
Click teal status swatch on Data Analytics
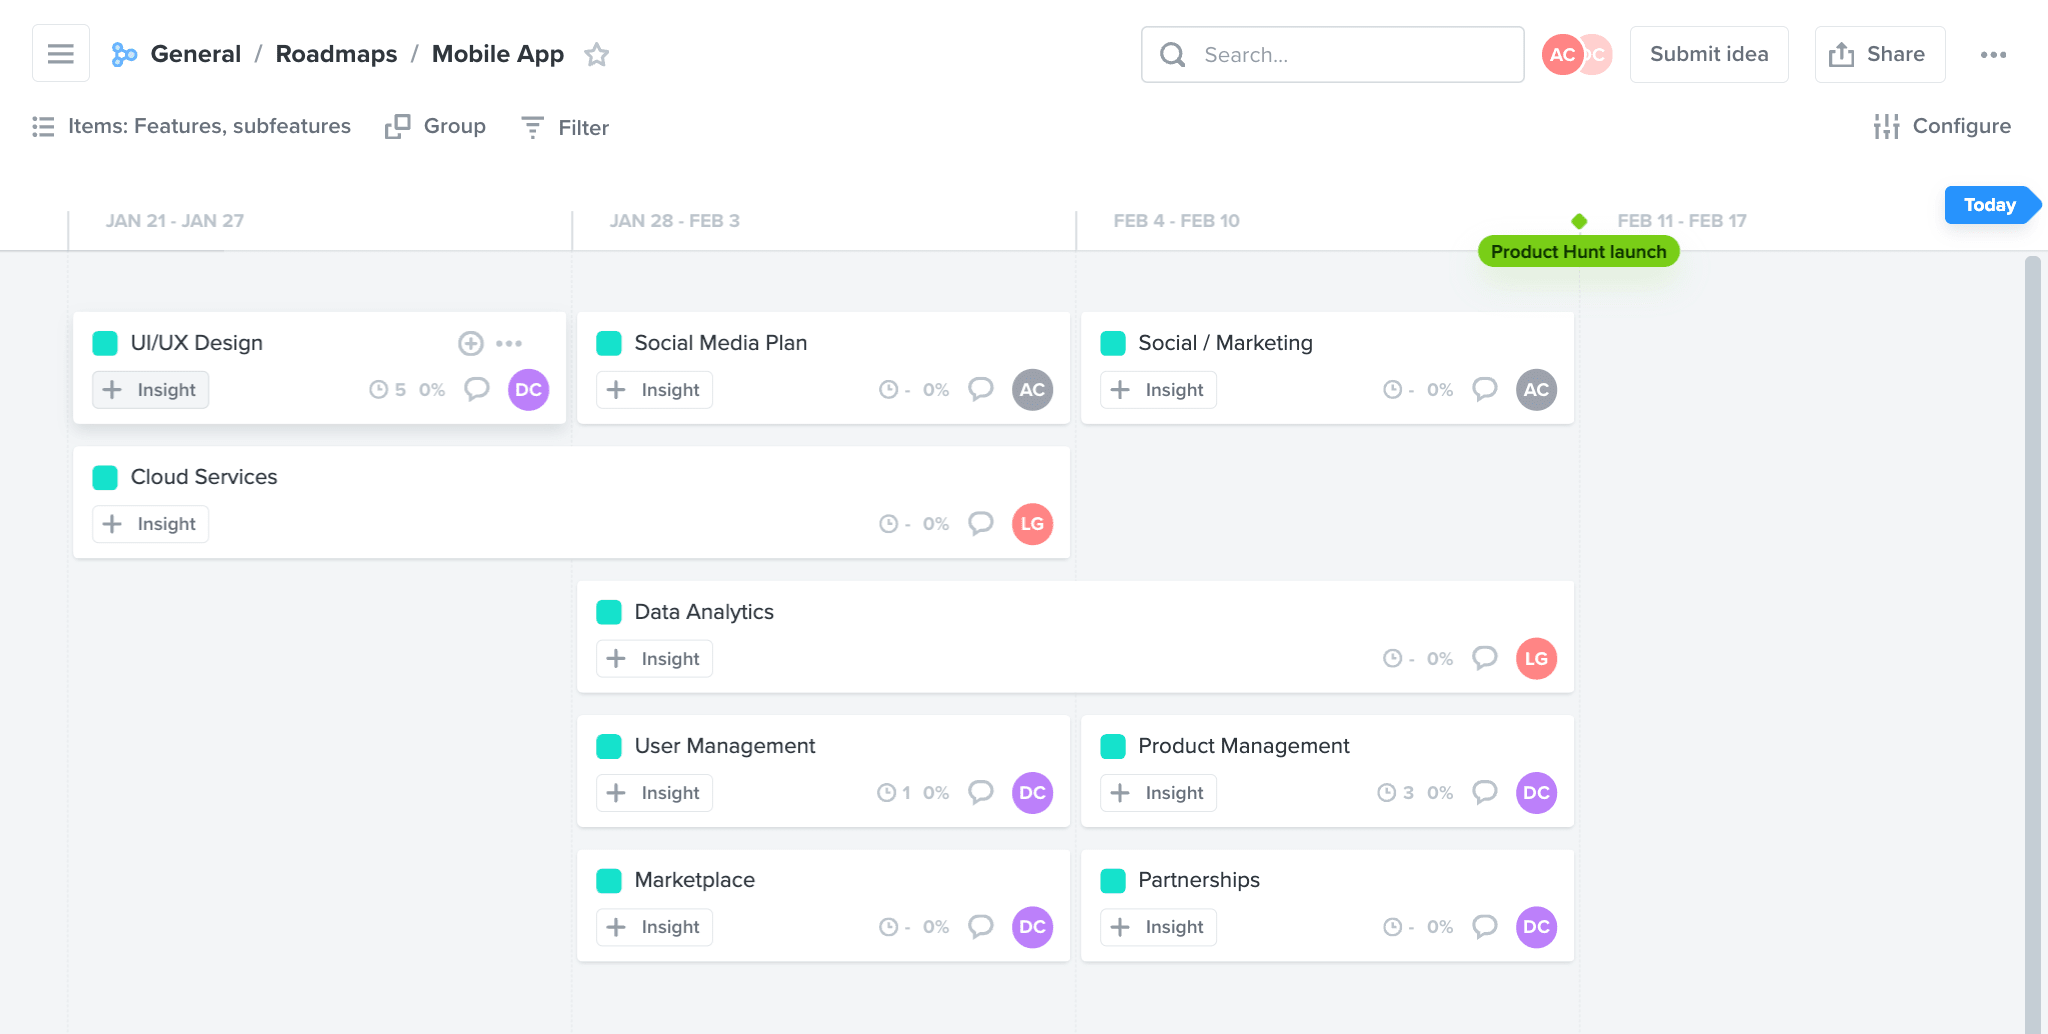pos(609,612)
